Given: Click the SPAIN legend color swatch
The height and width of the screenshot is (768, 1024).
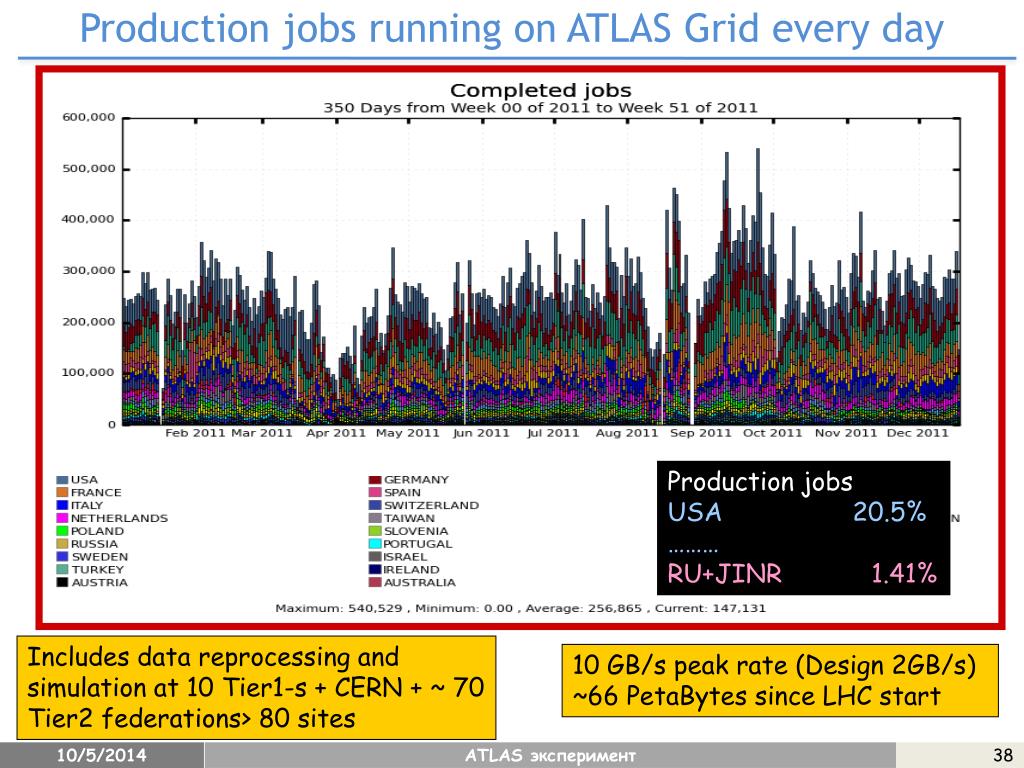Looking at the screenshot, I should 375,492.
